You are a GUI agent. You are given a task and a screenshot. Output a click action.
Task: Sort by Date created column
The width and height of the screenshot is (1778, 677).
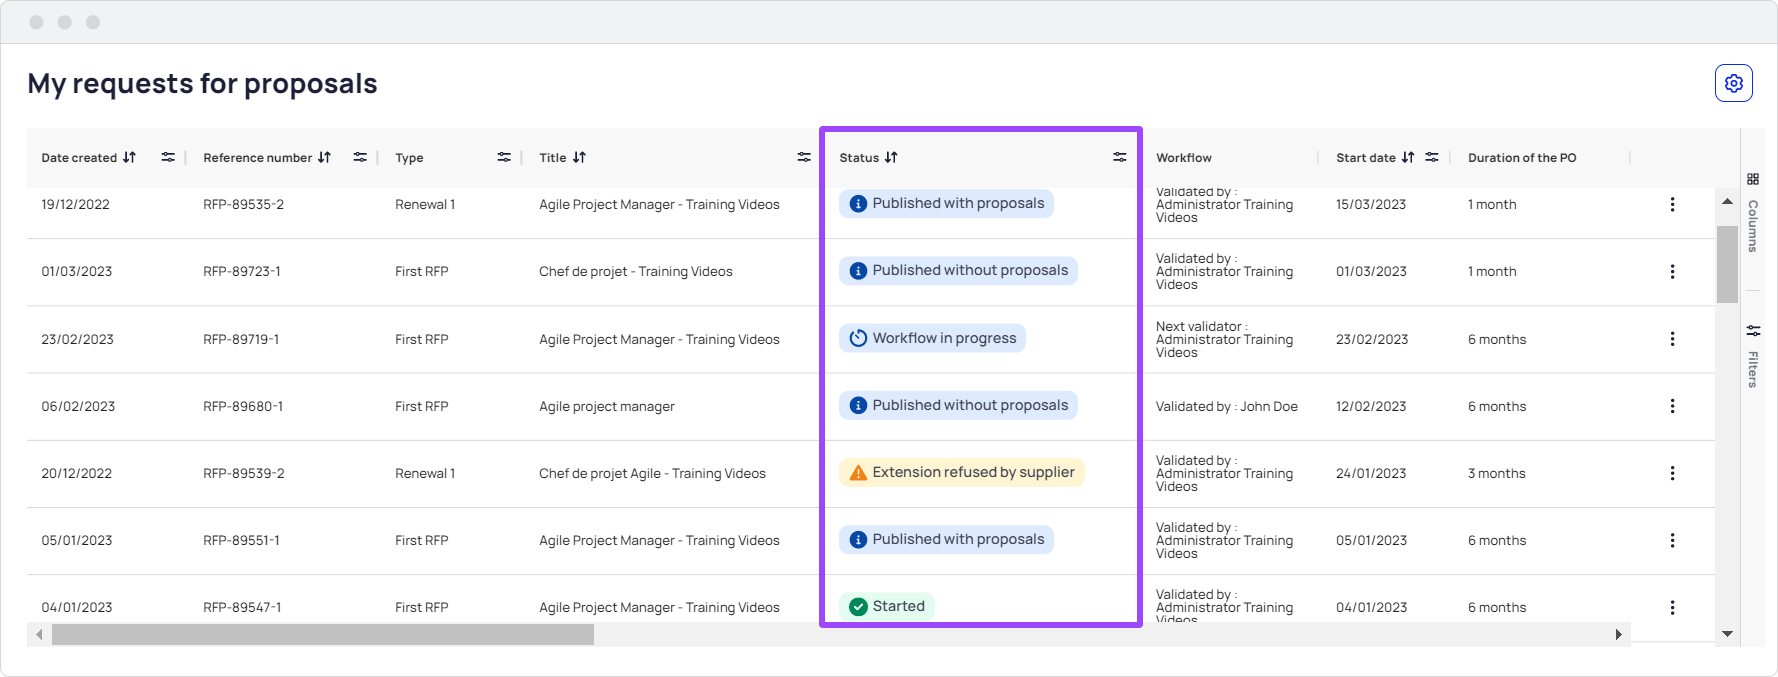click(129, 158)
